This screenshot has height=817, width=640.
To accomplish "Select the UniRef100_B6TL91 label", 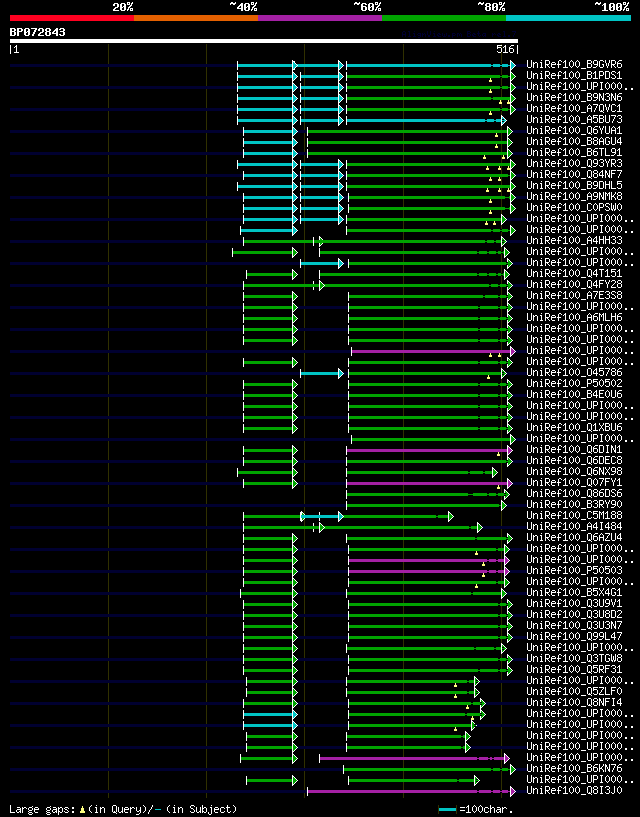I will click(574, 153).
